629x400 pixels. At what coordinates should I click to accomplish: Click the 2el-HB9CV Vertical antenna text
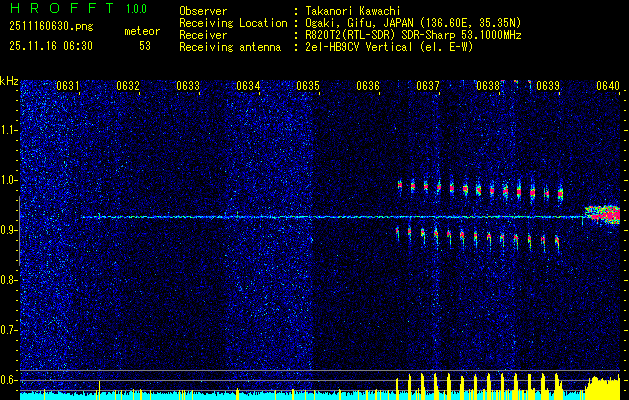coord(389,47)
